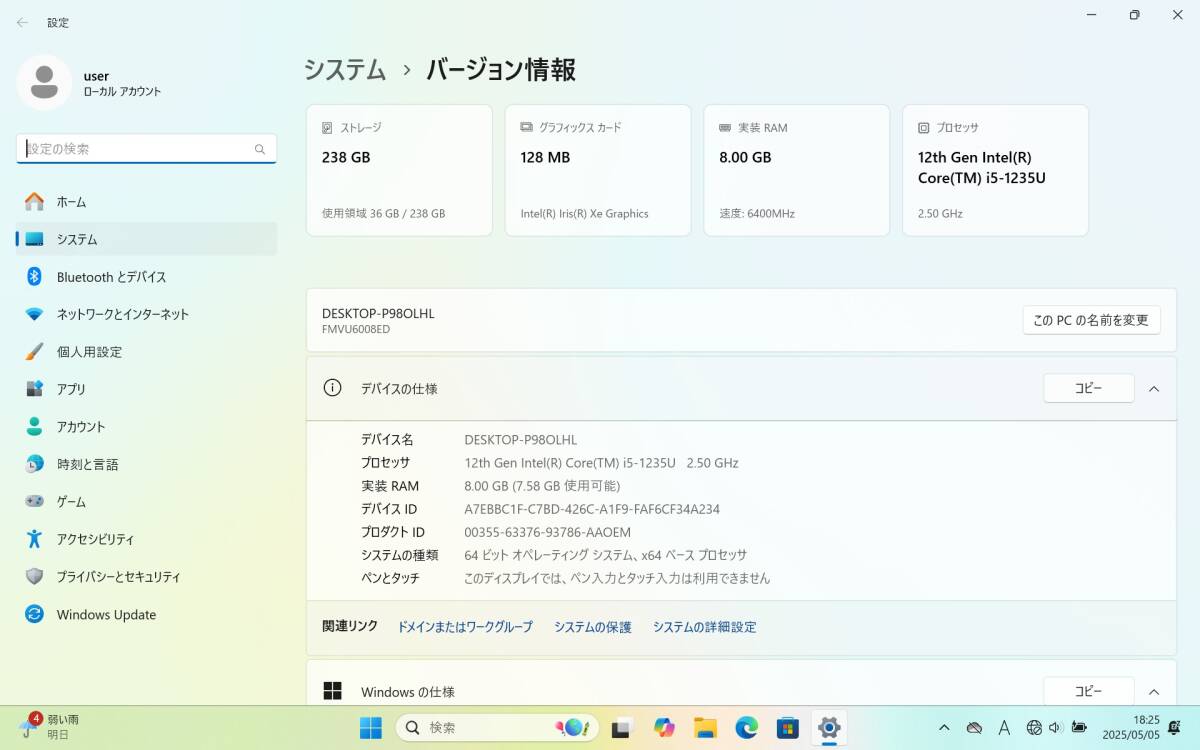Go to 個人用設定 page
The height and width of the screenshot is (750, 1200).
coord(147,352)
